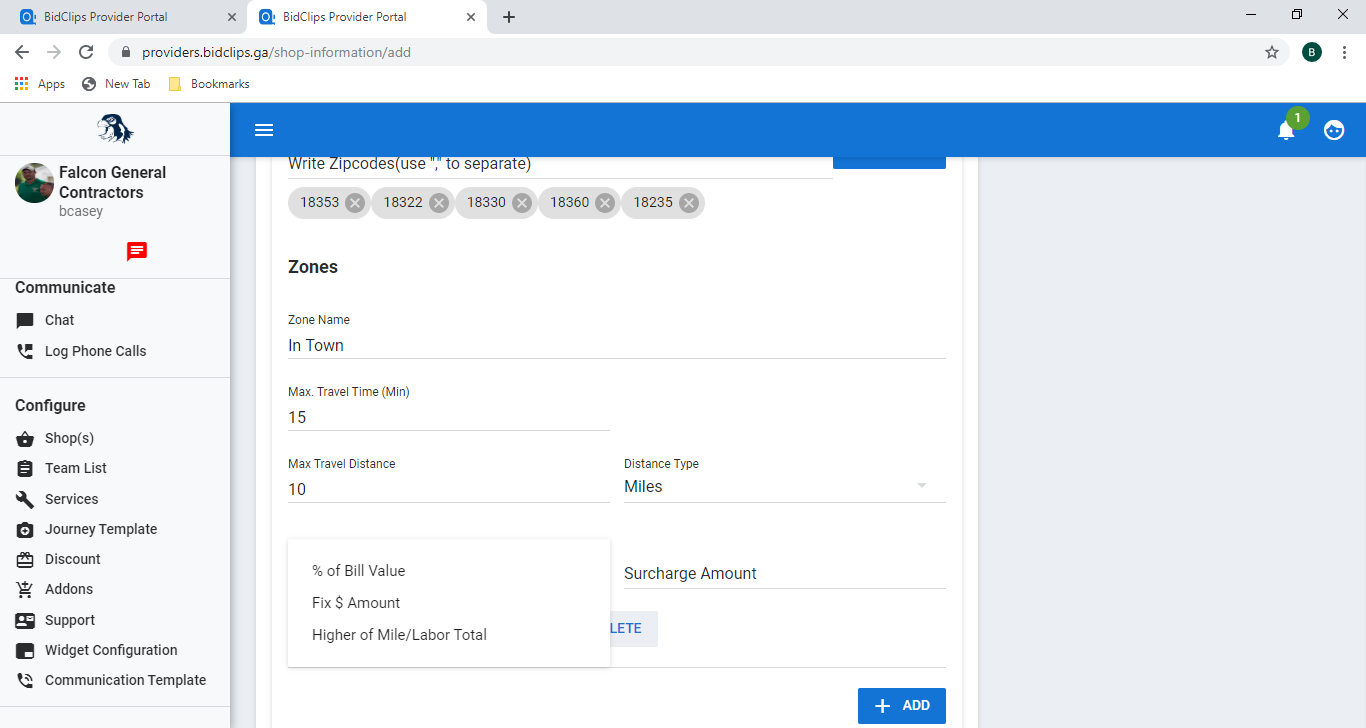Select Higher of Mile/Labor Total option
The image size is (1366, 728).
pyautogui.click(x=448, y=635)
